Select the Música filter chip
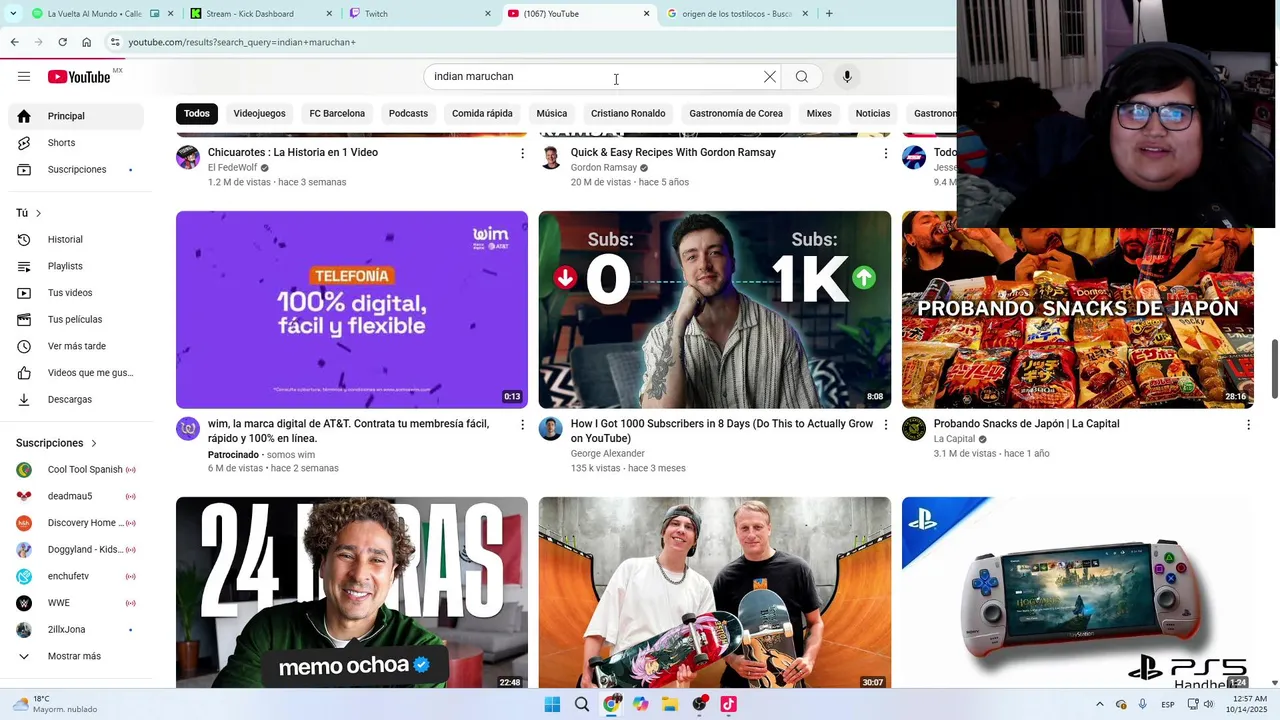 point(552,113)
